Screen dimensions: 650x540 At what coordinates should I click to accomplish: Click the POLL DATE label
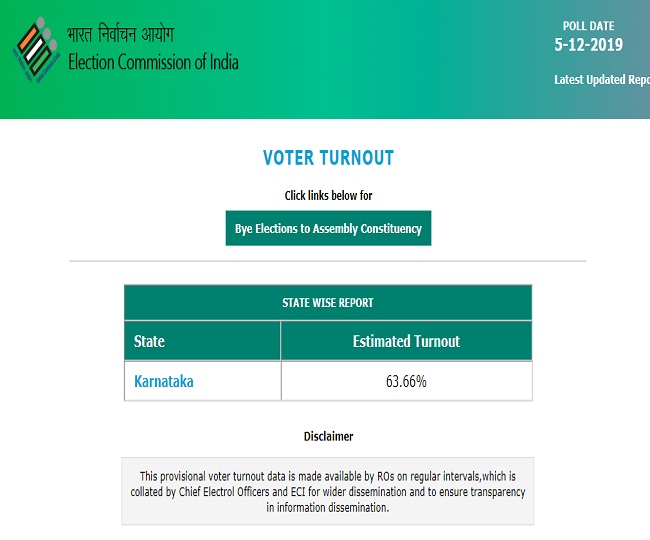coord(588,26)
